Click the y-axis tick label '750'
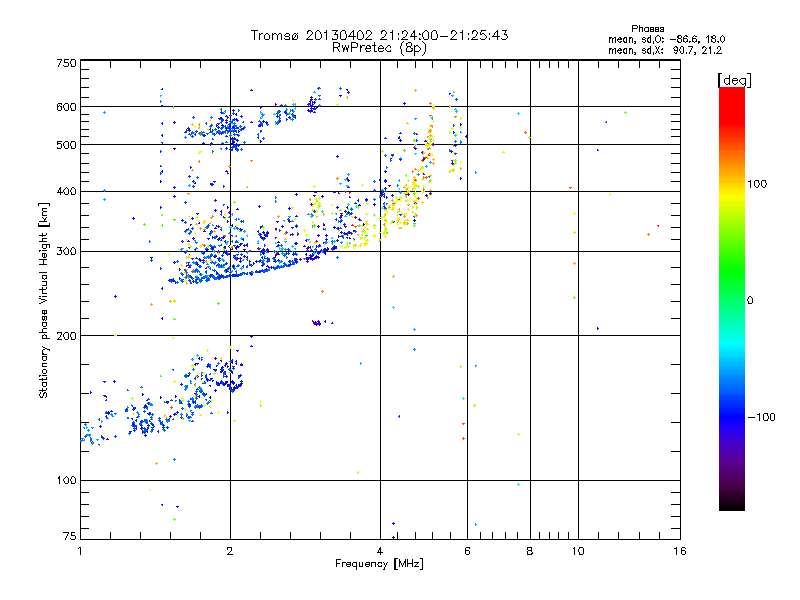The image size is (800, 600). [67, 63]
